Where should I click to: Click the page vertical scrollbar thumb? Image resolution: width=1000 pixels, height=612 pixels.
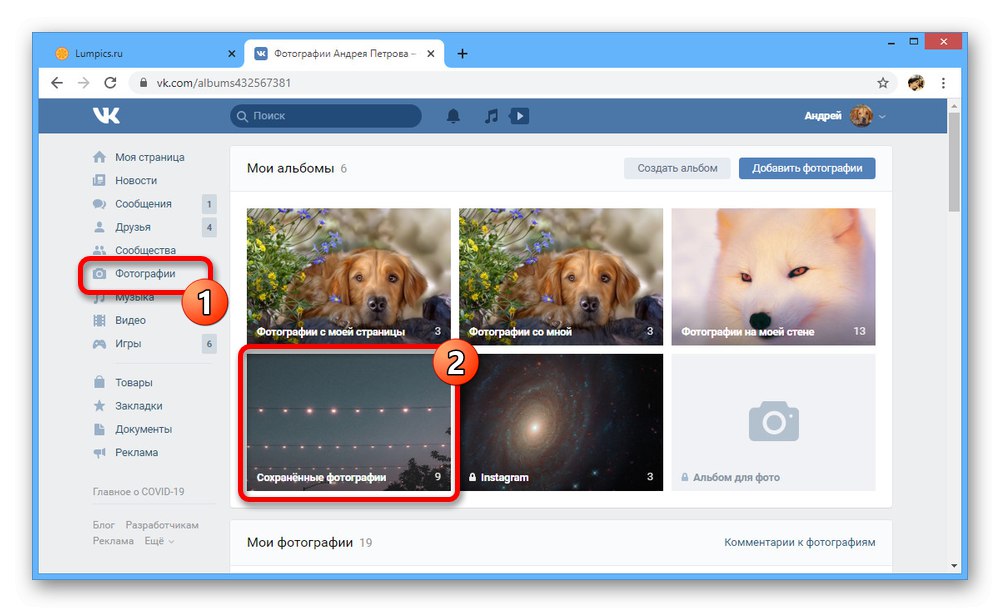point(954,162)
